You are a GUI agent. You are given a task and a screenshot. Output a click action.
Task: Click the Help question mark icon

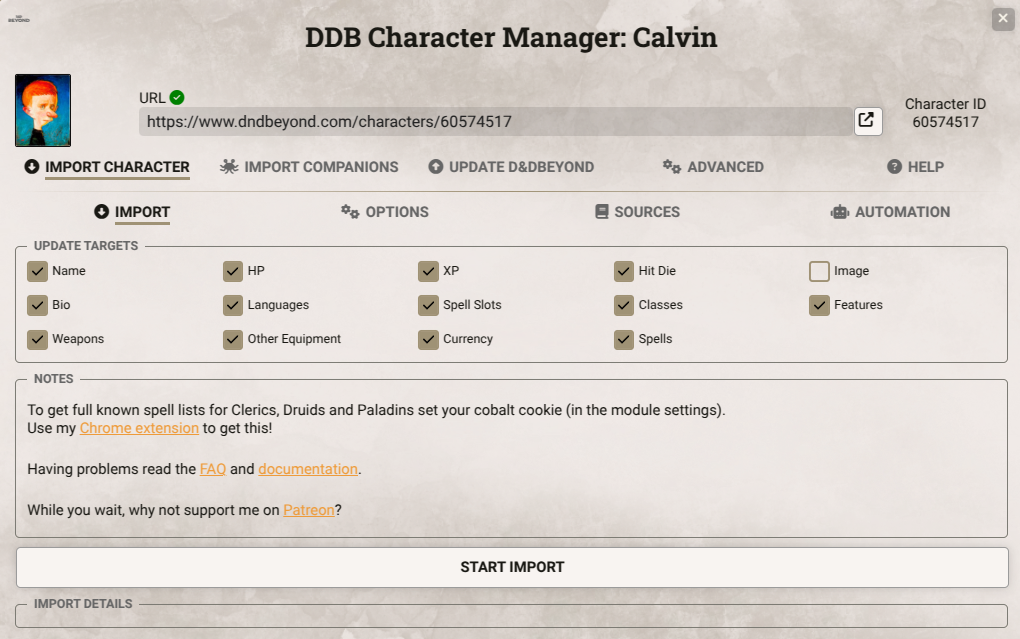click(894, 167)
